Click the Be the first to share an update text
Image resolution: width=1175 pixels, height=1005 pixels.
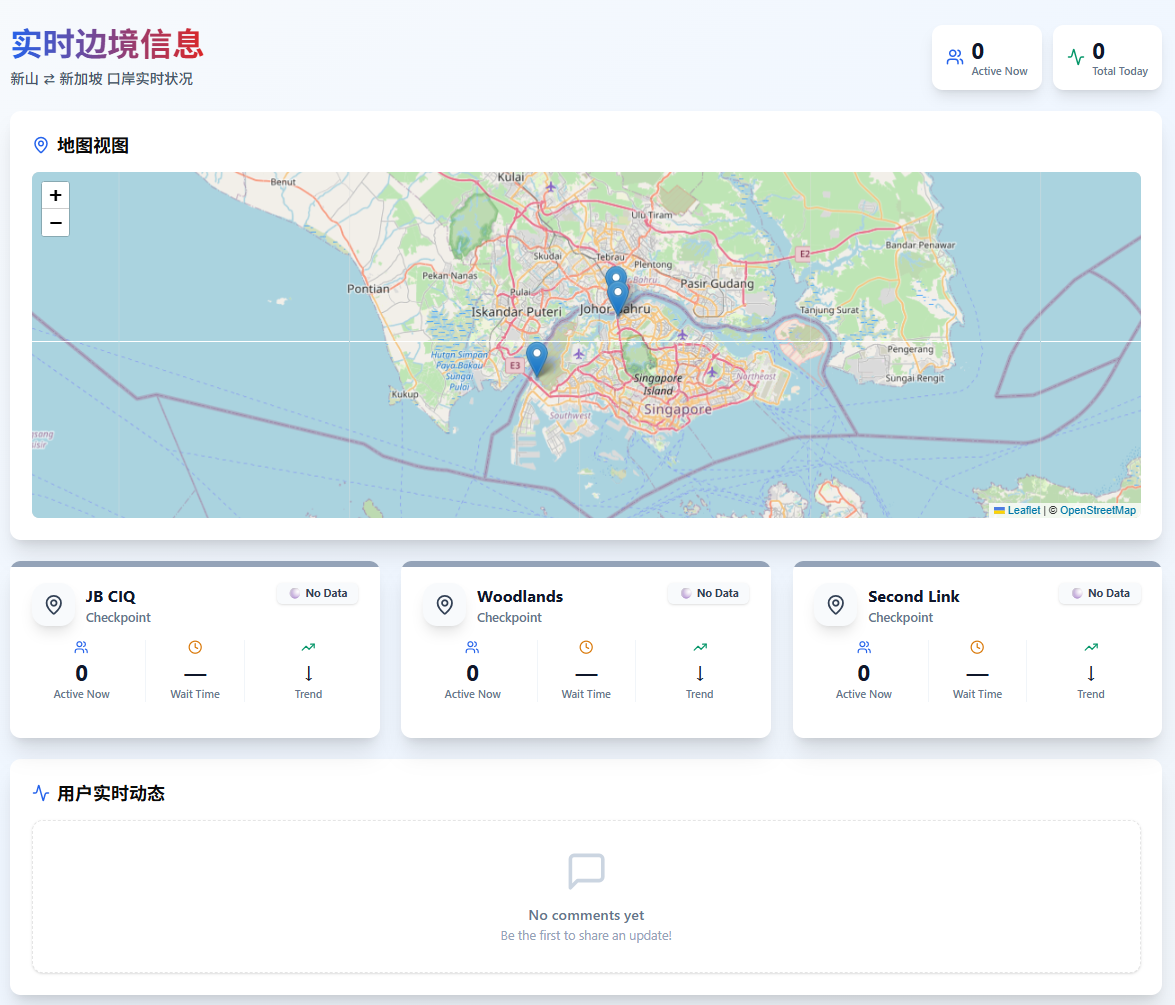click(x=586, y=935)
